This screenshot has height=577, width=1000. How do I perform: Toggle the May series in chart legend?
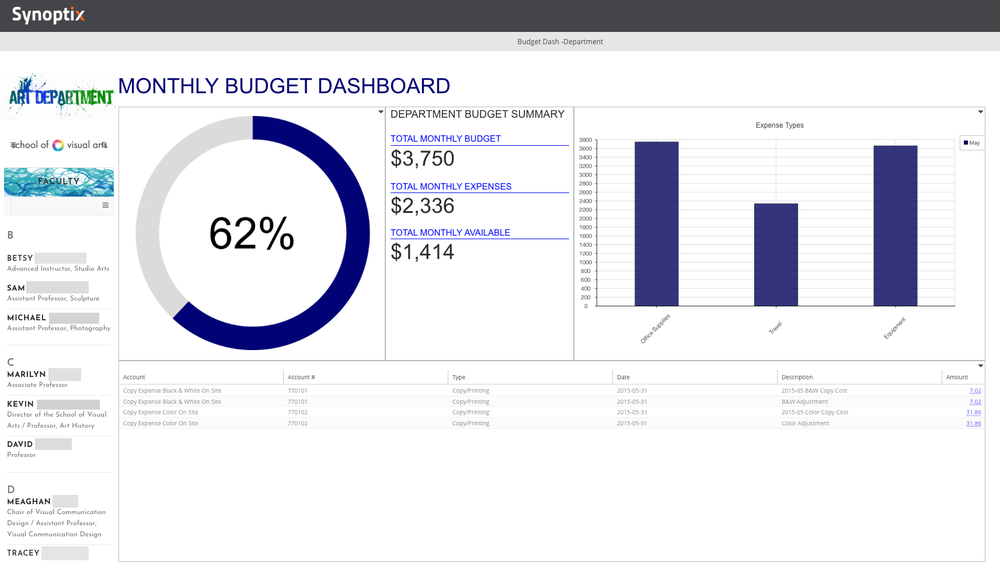point(971,142)
